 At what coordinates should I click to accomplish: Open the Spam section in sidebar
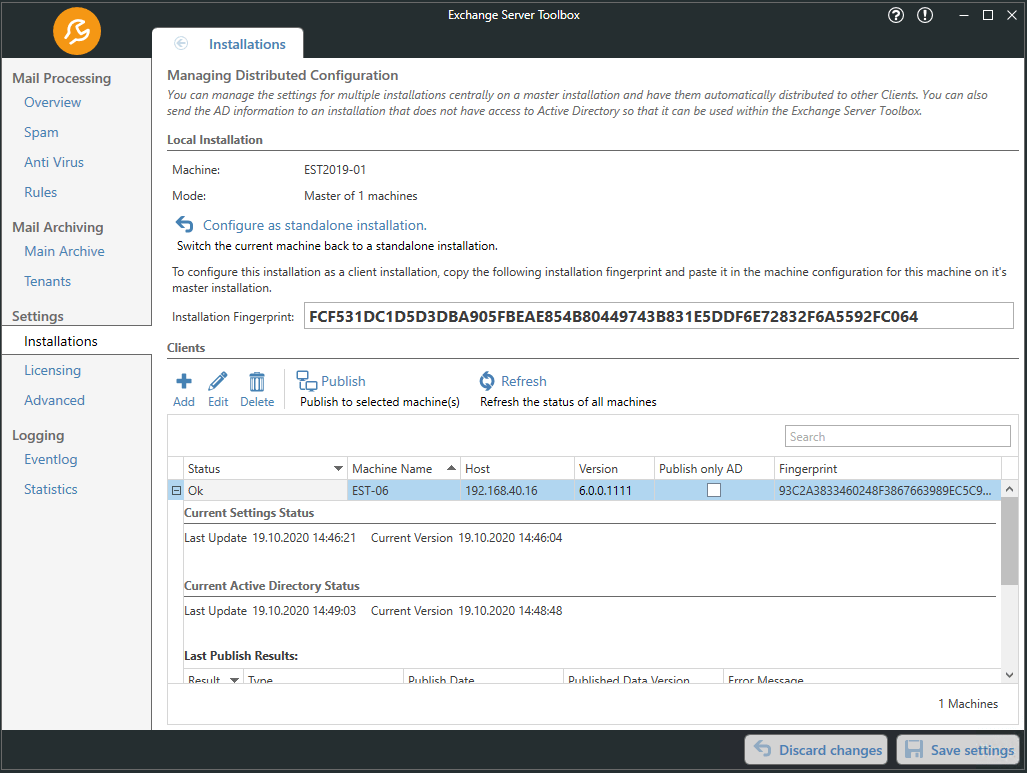click(41, 132)
